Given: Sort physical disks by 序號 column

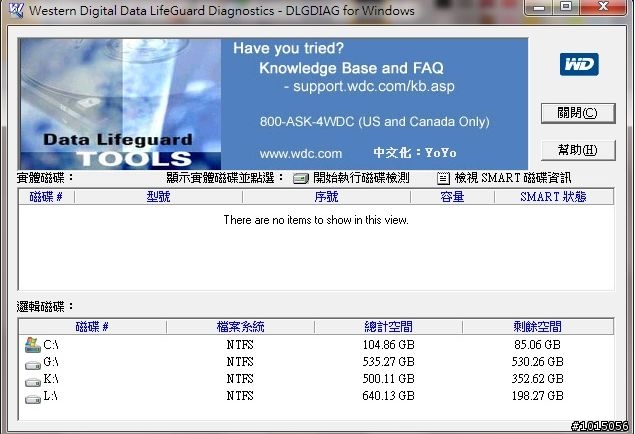Looking at the screenshot, I should pyautogui.click(x=326, y=197).
